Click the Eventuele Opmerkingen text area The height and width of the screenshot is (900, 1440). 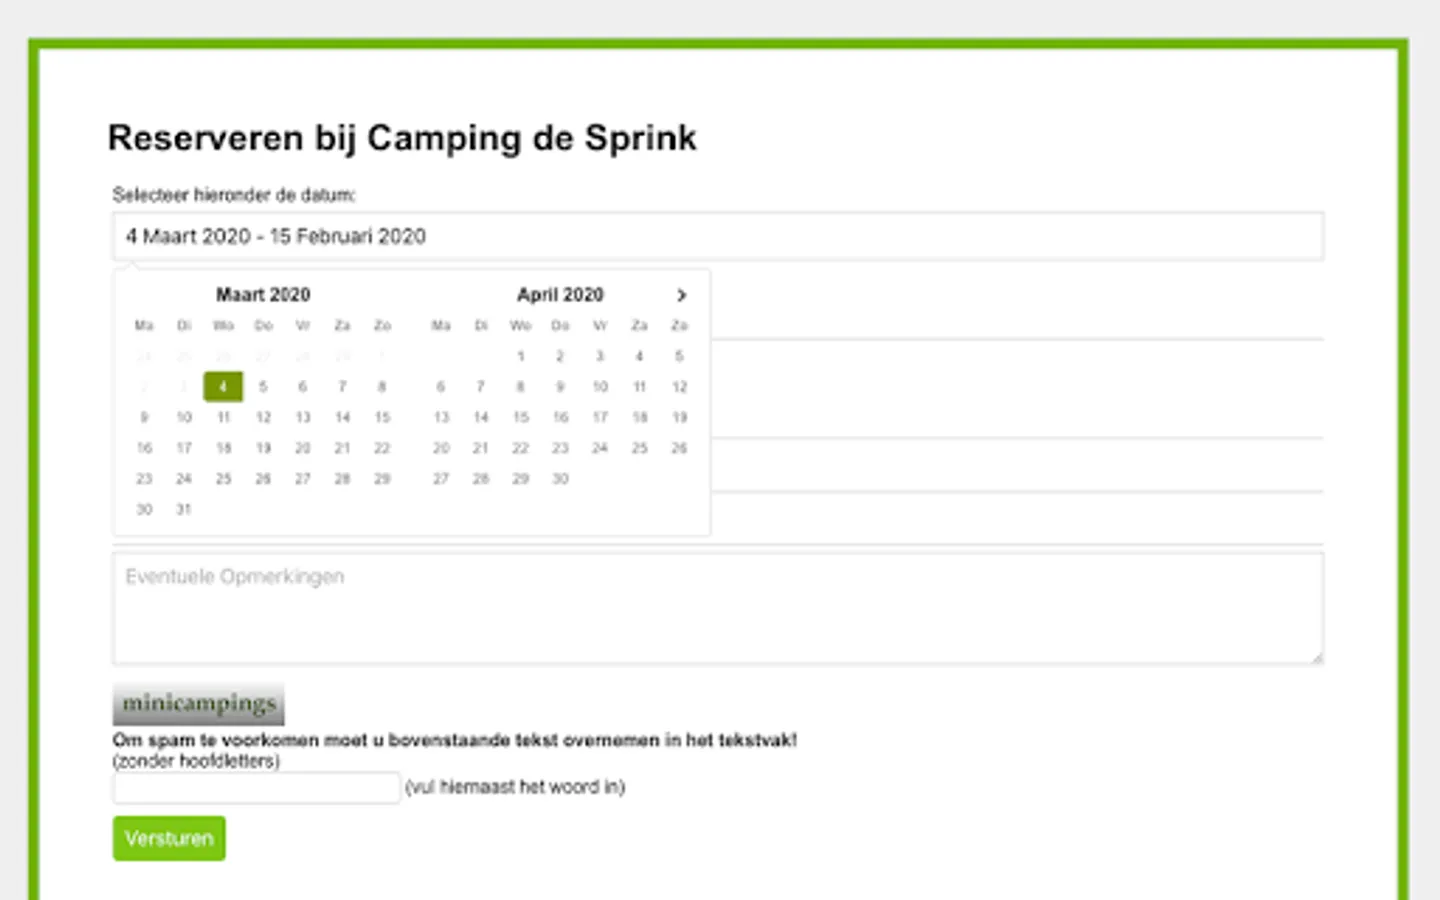coord(717,608)
